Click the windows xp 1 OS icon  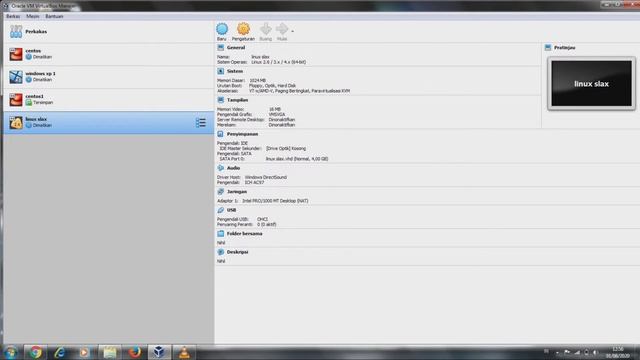click(16, 77)
